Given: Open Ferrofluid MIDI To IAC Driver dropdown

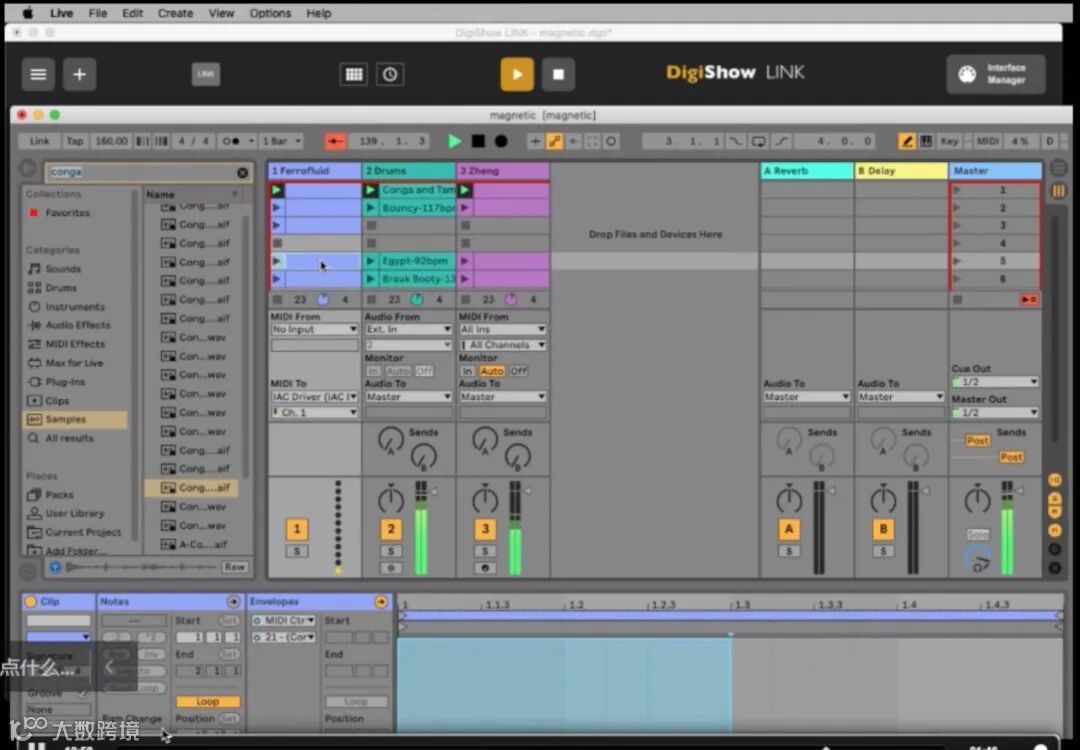Looking at the screenshot, I should (314, 397).
